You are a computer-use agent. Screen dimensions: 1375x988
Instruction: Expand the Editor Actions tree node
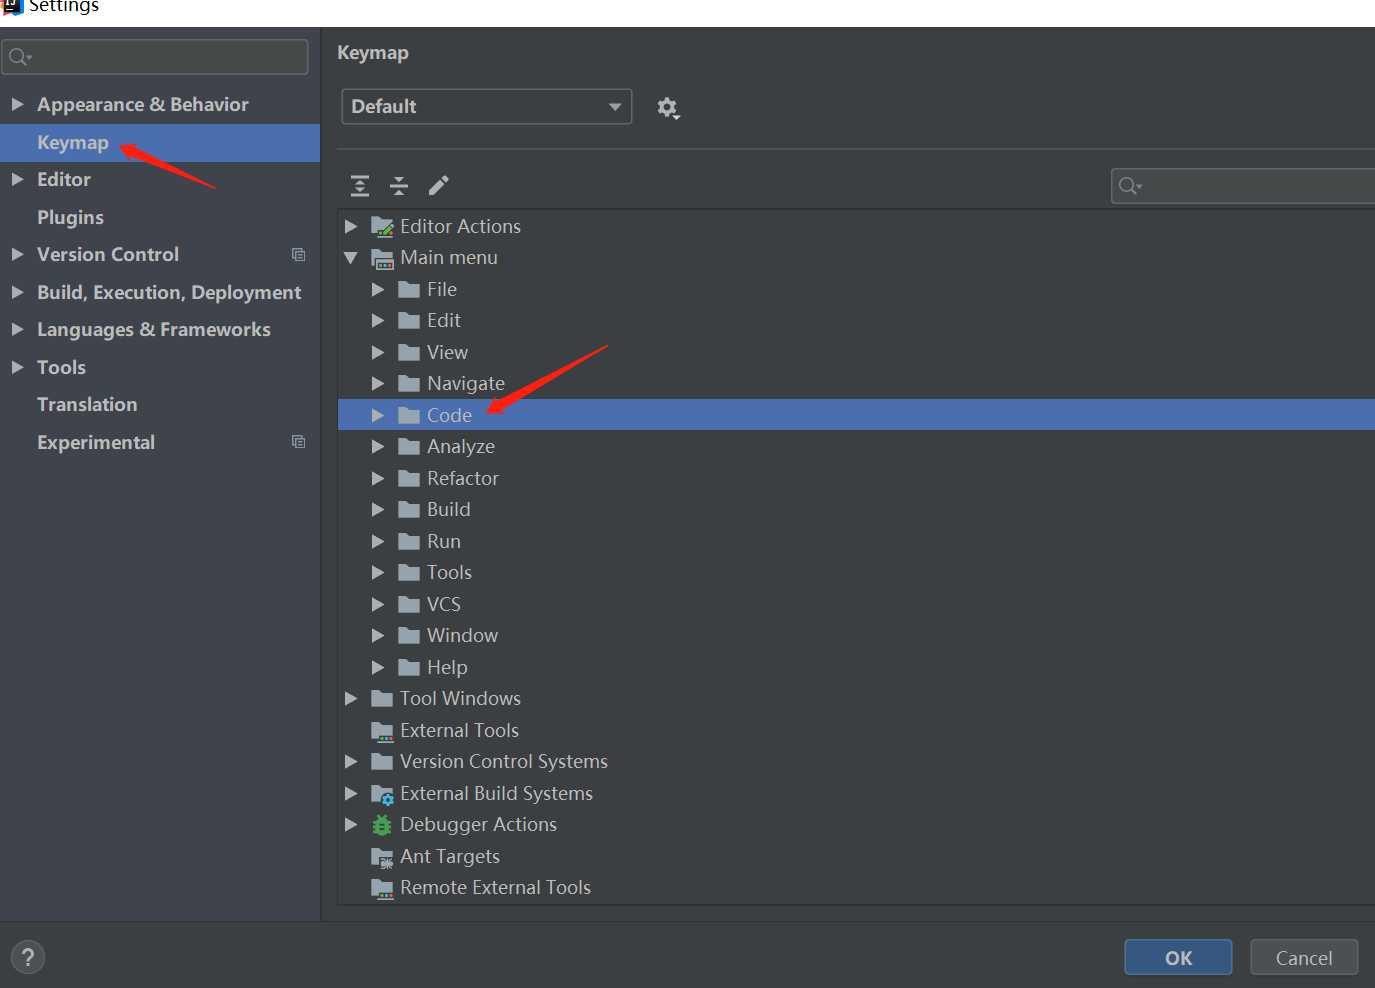coord(351,227)
